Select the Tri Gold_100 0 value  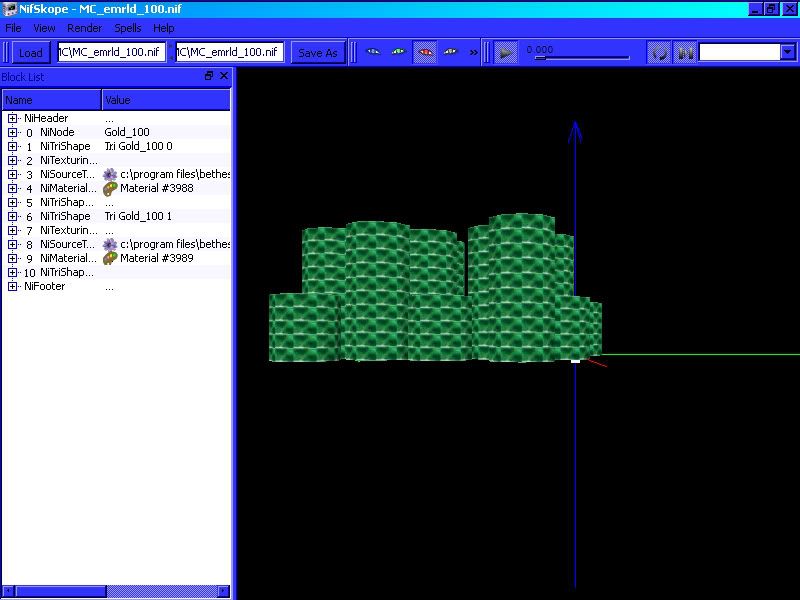138,146
